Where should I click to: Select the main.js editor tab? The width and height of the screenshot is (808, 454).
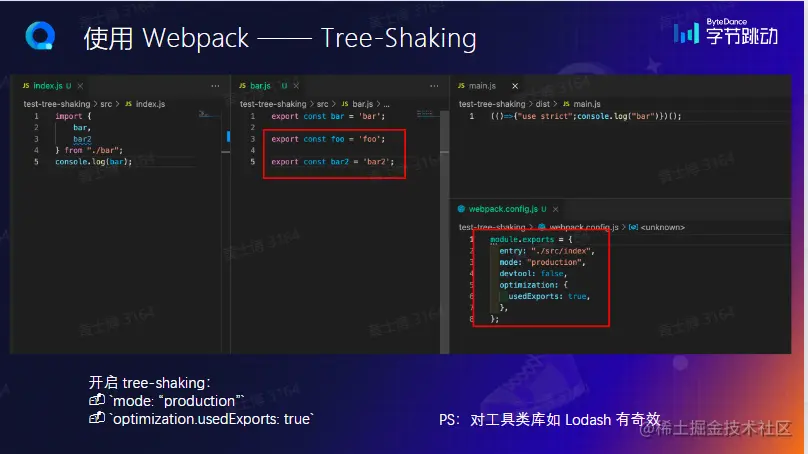(x=482, y=86)
